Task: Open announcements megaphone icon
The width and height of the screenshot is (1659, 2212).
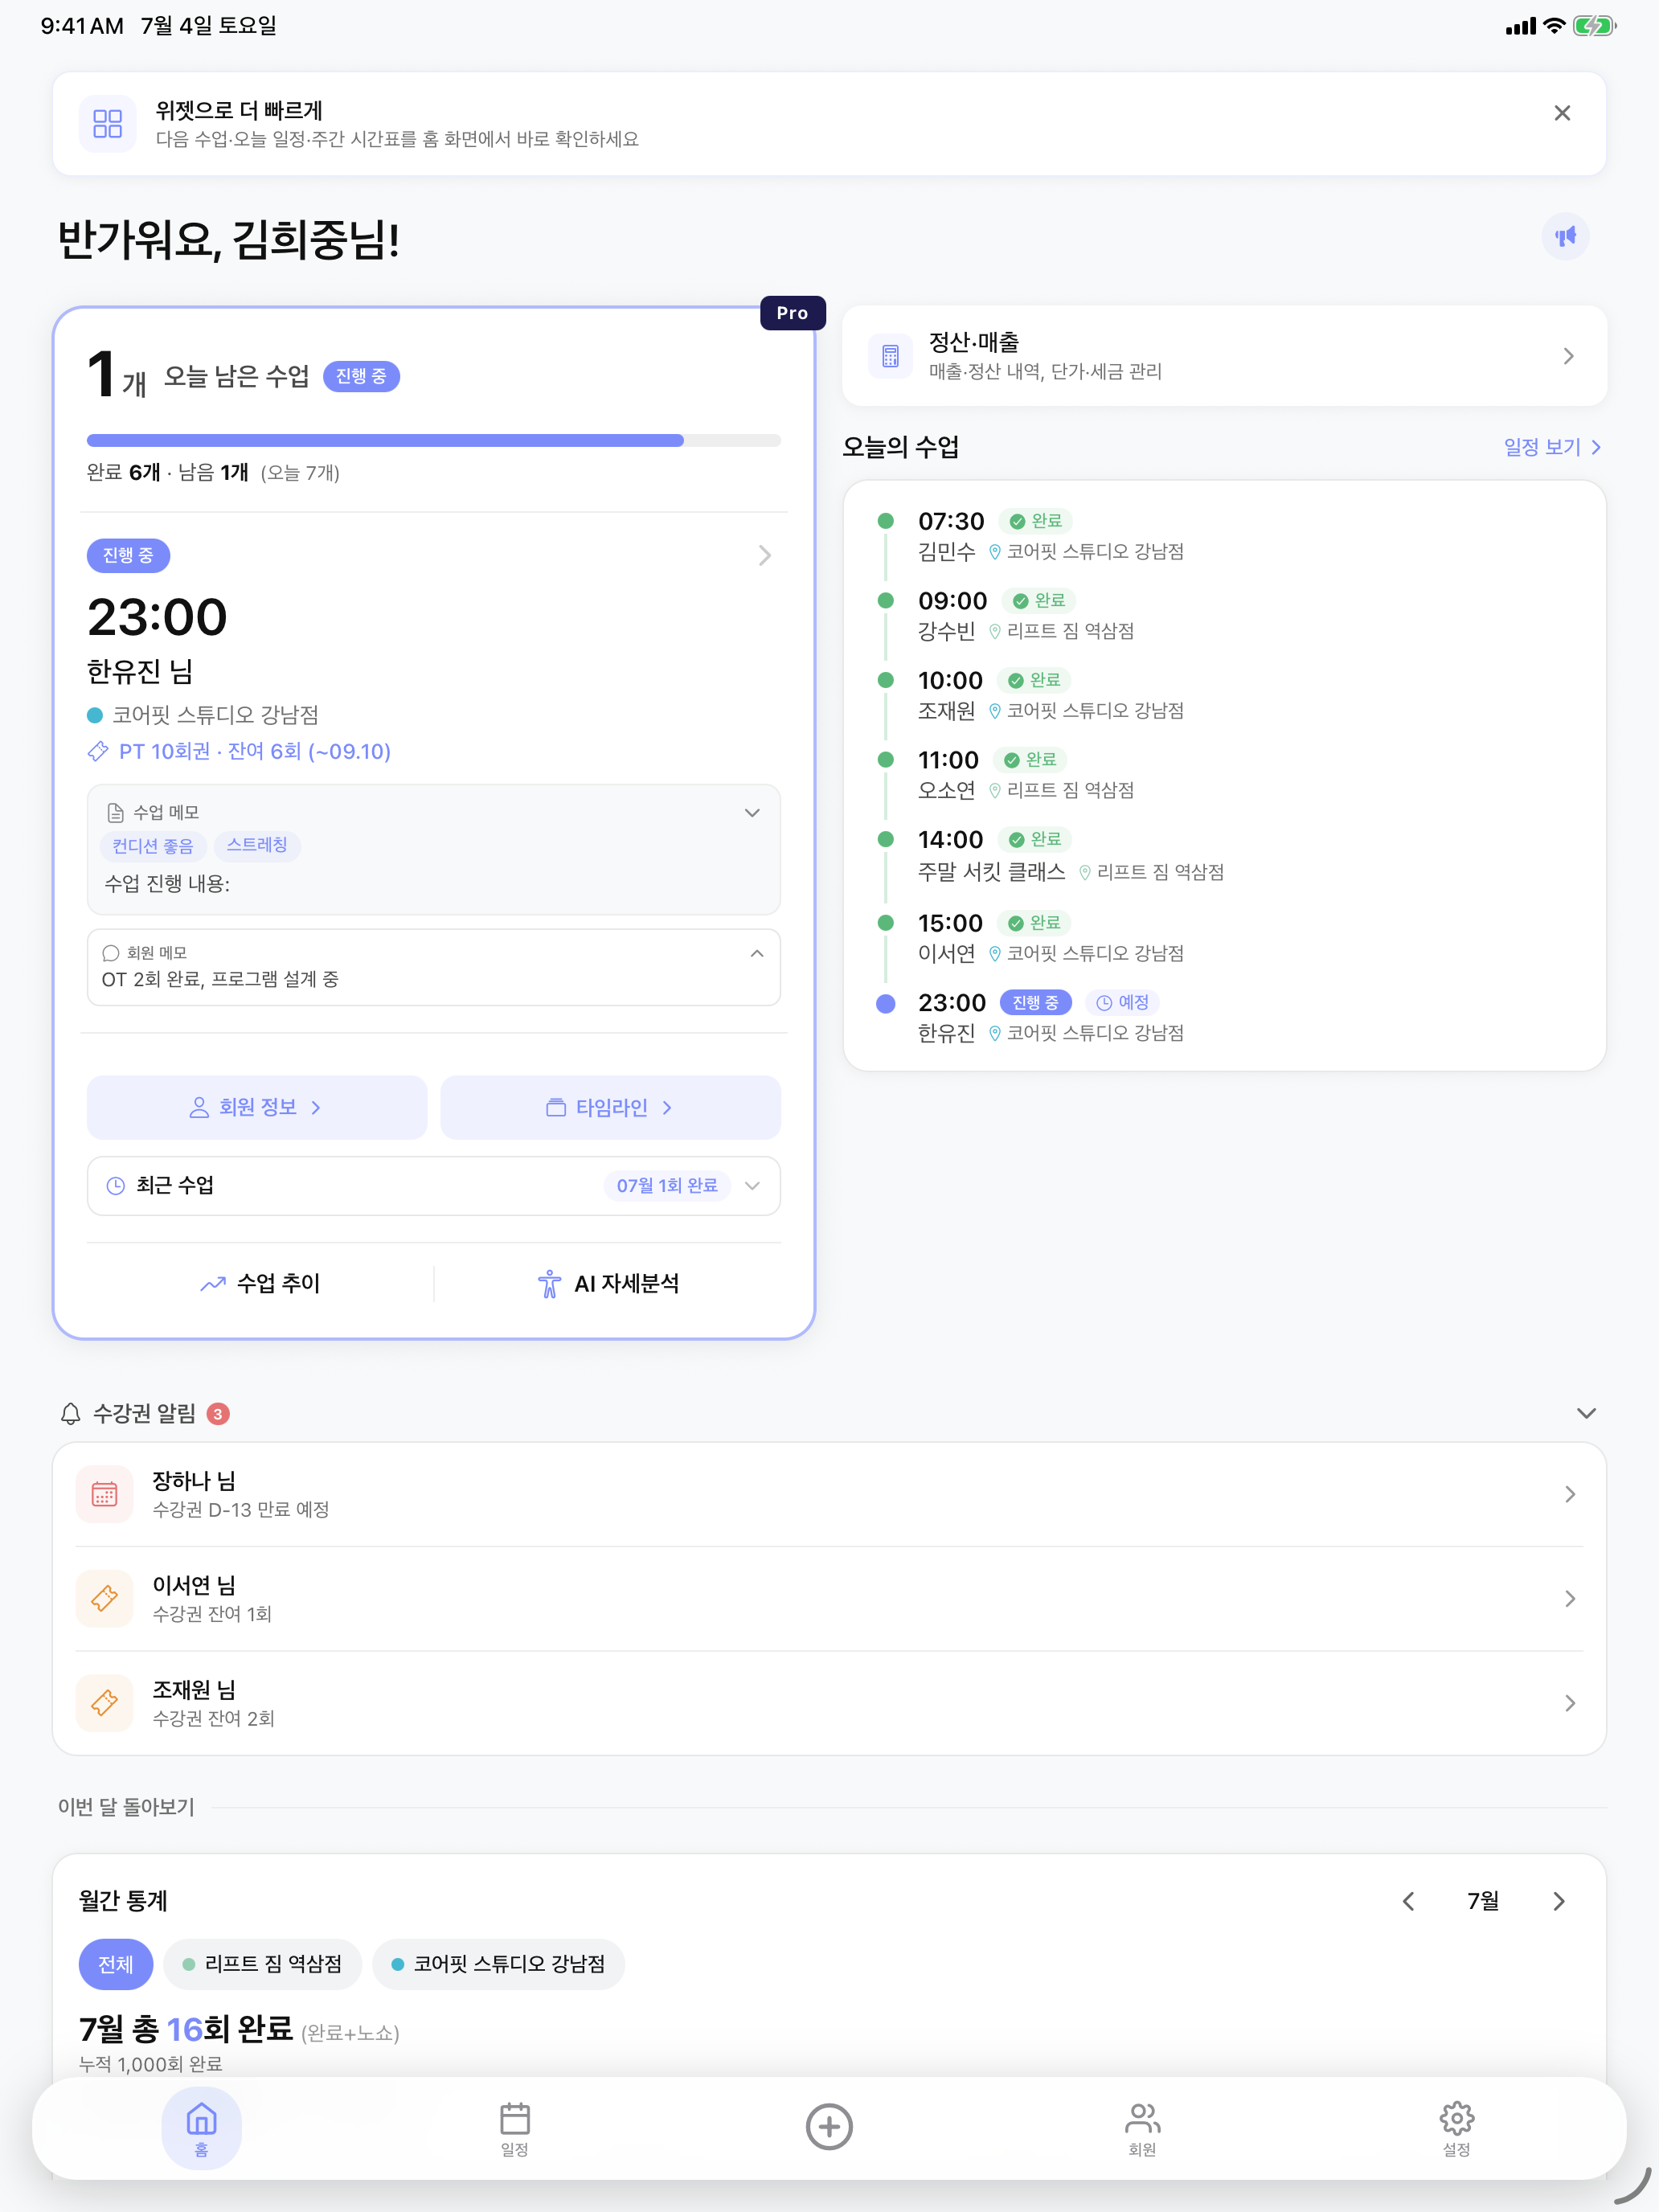Action: (1565, 236)
